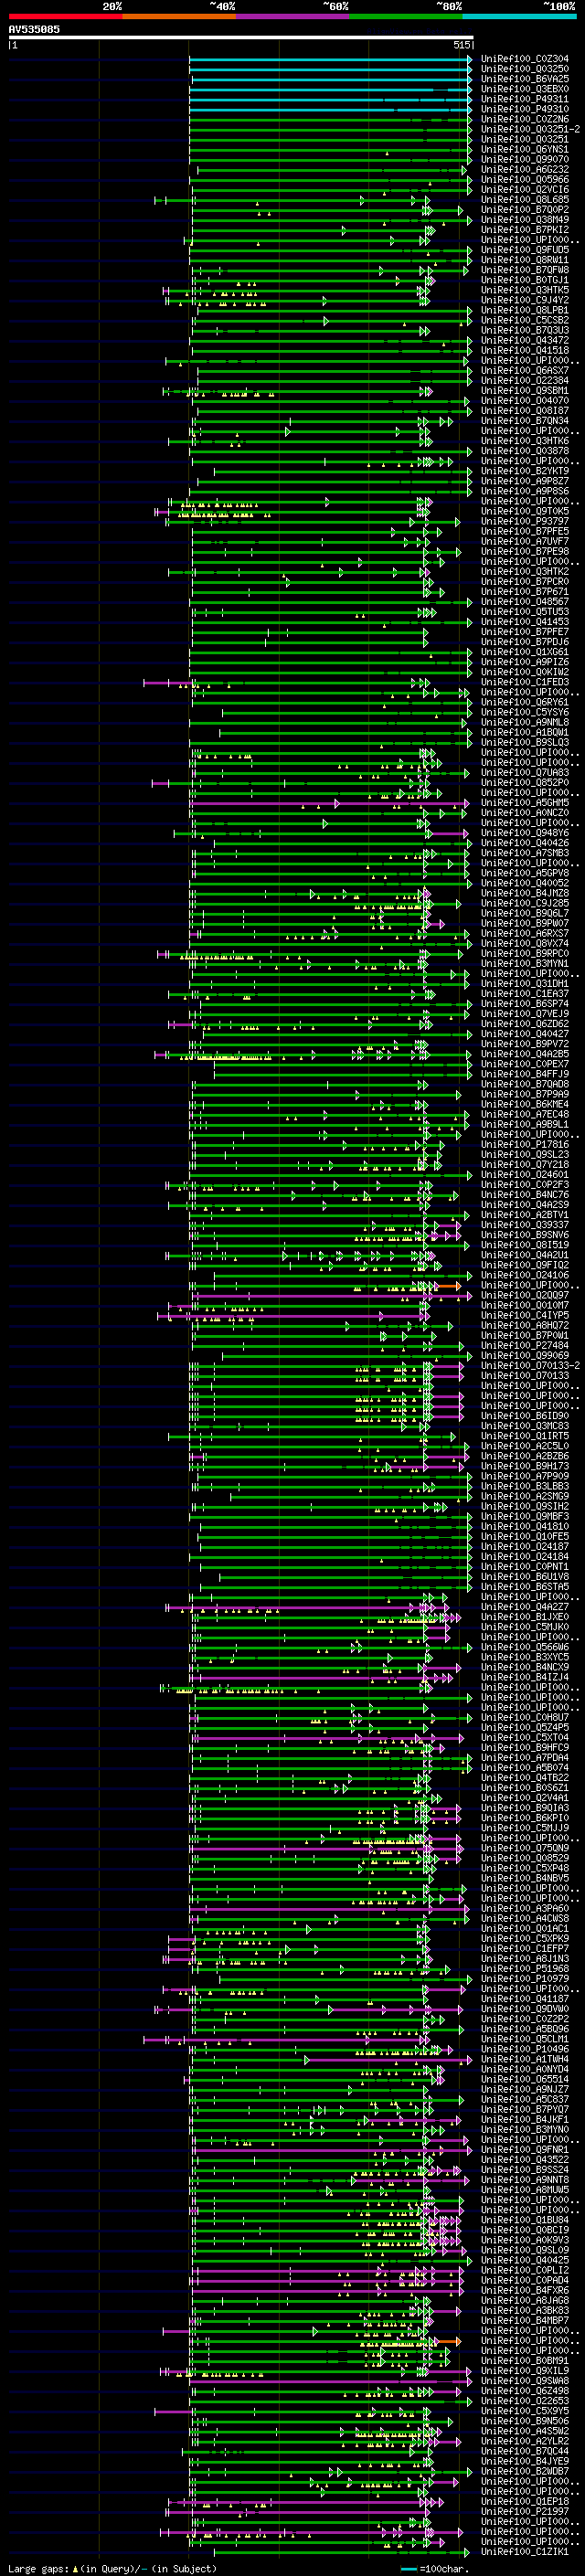Select hit UniRef100_Q2QQ97
Viewport: 585px width, 2576px height.
tap(524, 1295)
